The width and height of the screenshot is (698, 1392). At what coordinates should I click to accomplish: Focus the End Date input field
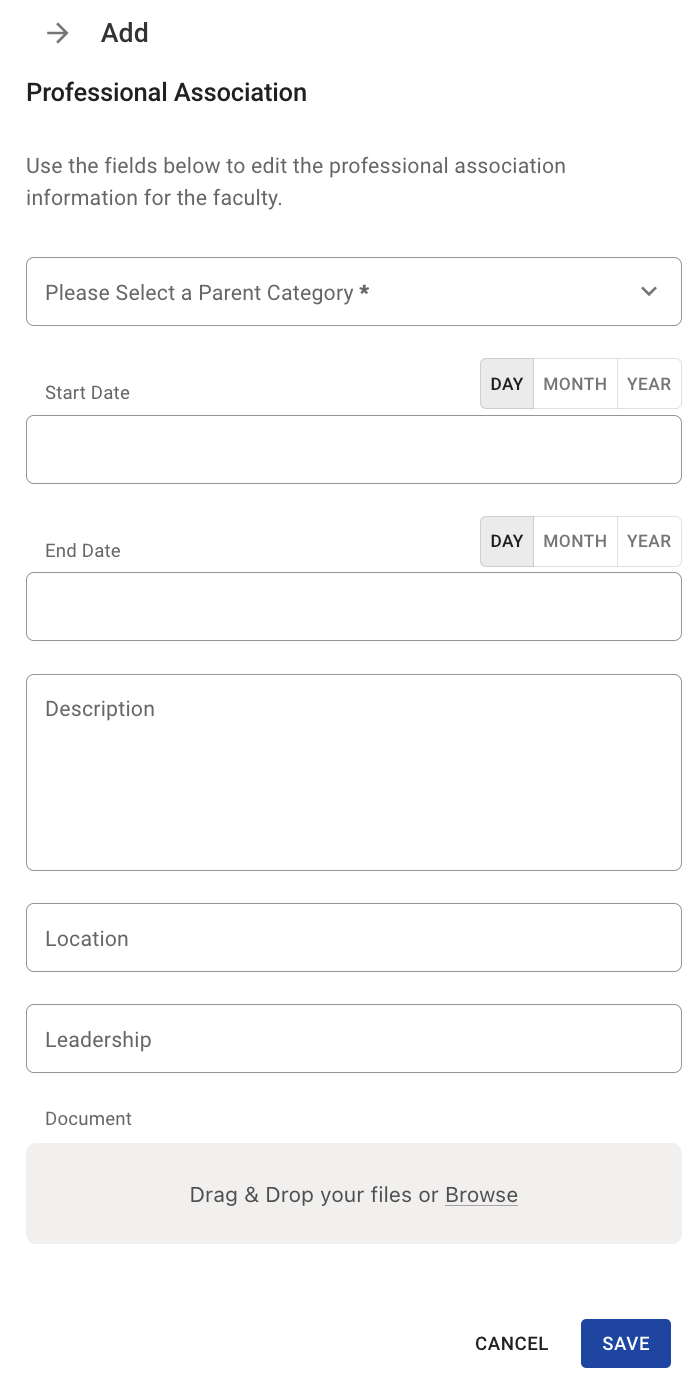pyautogui.click(x=353, y=607)
